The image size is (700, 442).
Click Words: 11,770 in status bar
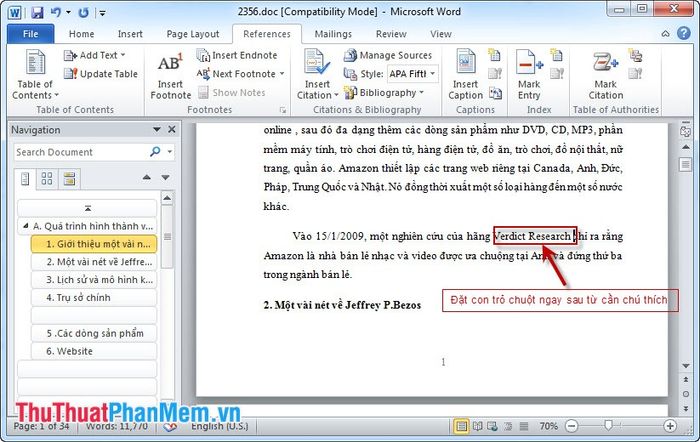[x=117, y=426]
